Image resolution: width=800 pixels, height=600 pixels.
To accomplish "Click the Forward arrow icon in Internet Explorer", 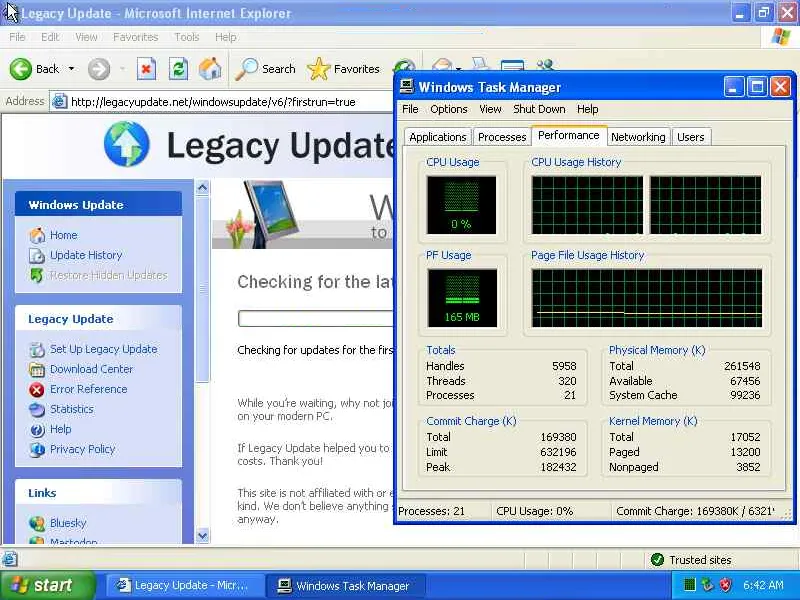I will tap(98, 69).
